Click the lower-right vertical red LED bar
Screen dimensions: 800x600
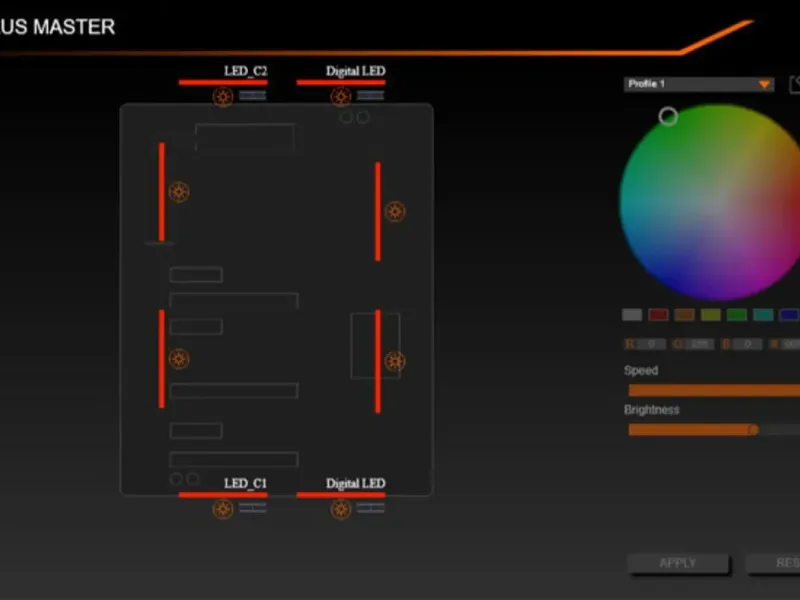[x=378, y=361]
